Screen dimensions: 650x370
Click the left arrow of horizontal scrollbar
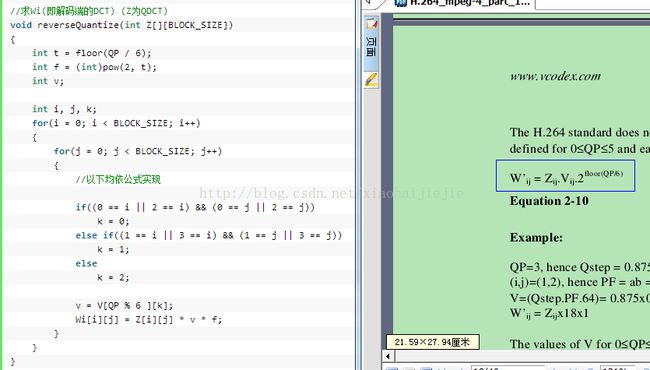(x=388, y=356)
